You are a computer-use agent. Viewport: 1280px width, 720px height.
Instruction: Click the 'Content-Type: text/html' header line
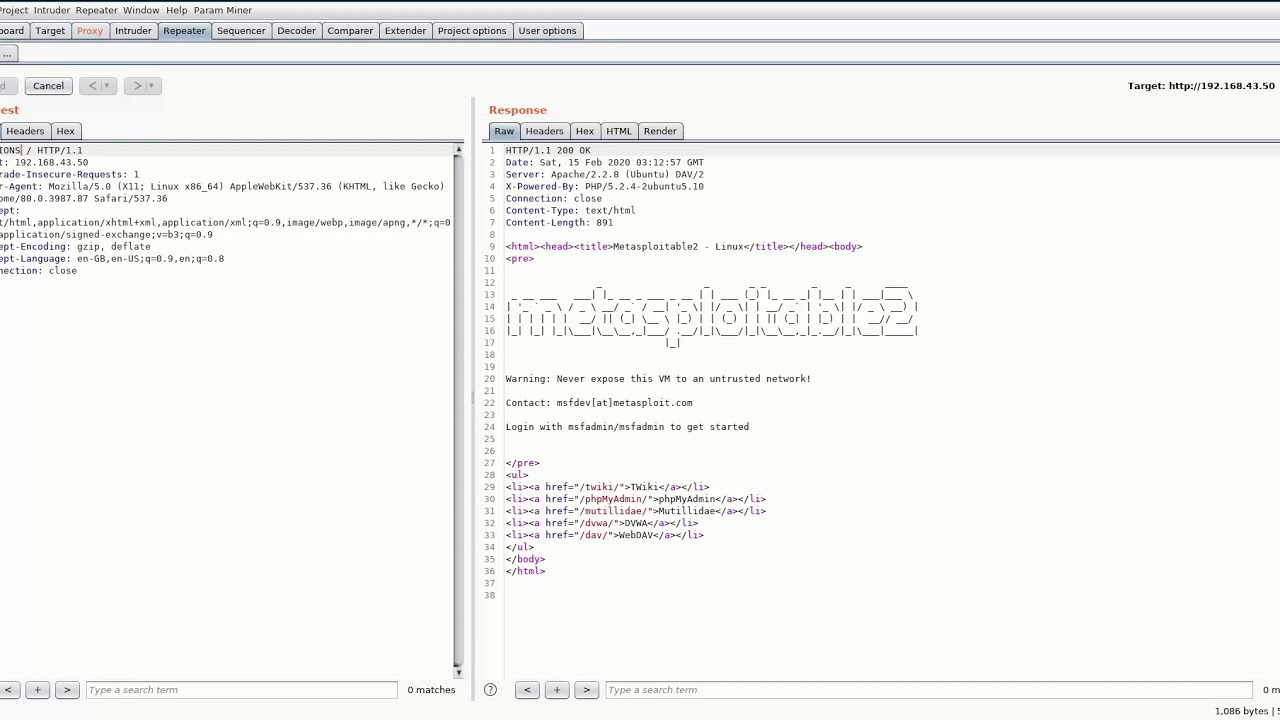[x=570, y=211]
